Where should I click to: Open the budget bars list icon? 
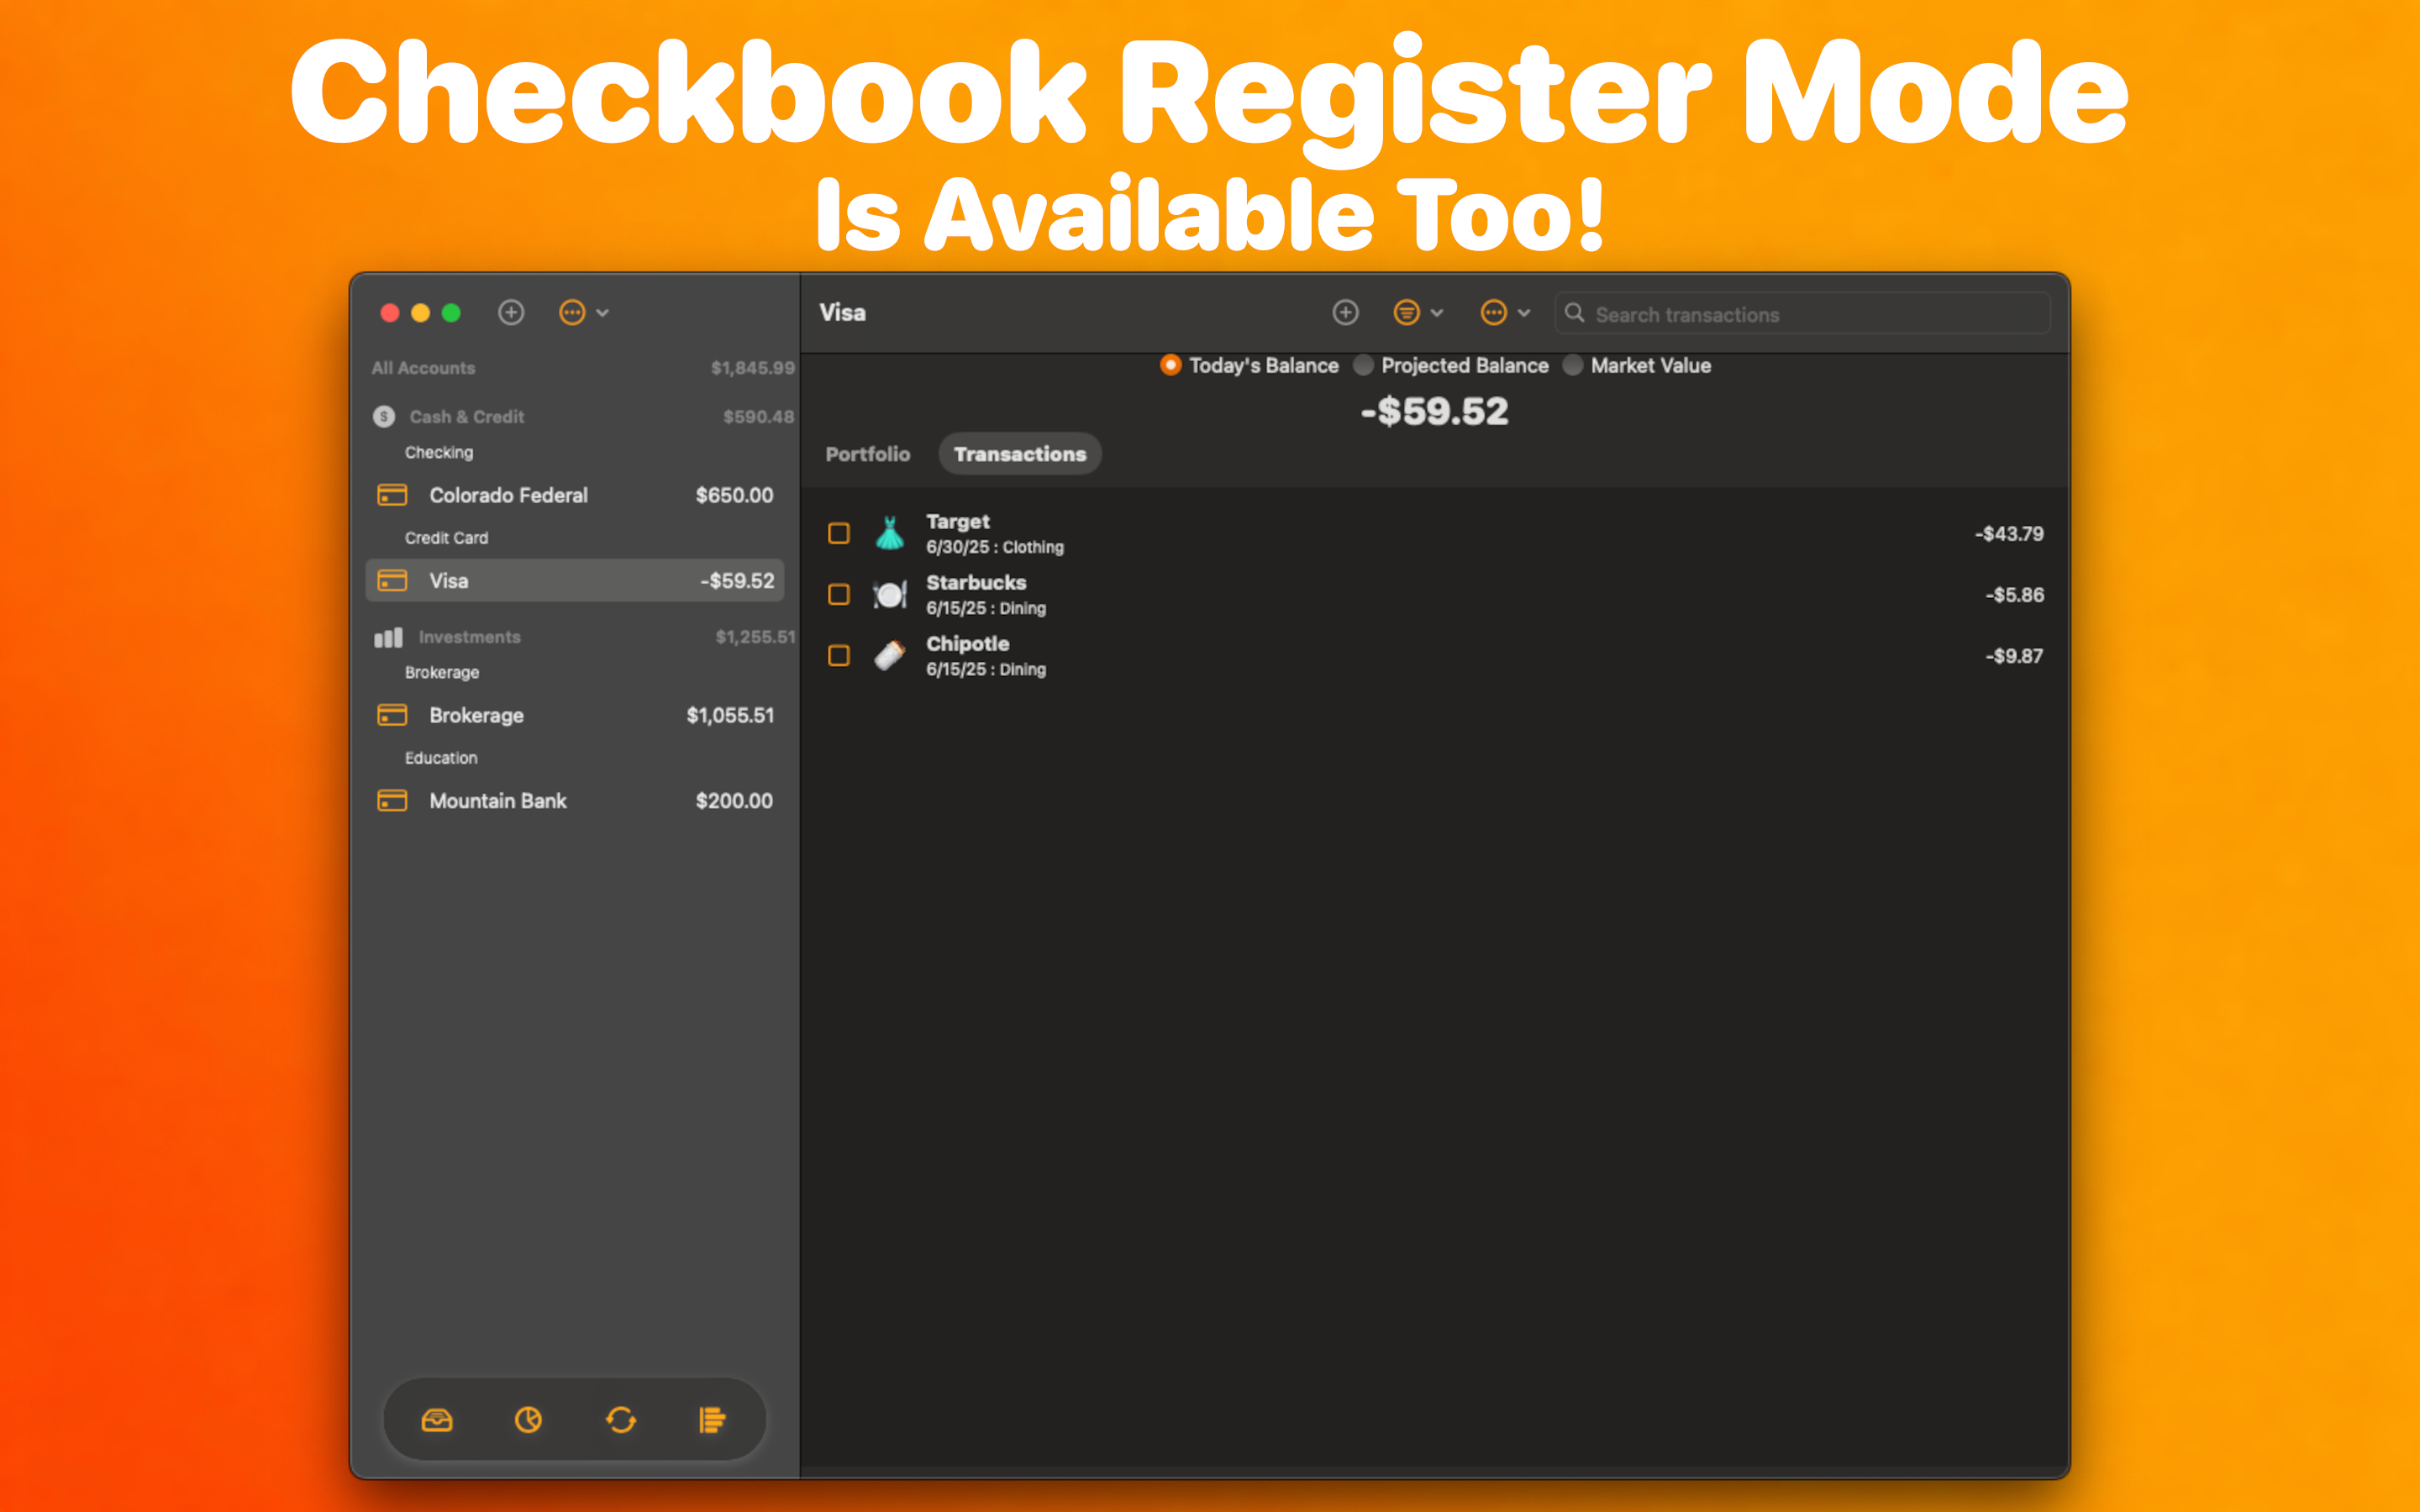[712, 1420]
